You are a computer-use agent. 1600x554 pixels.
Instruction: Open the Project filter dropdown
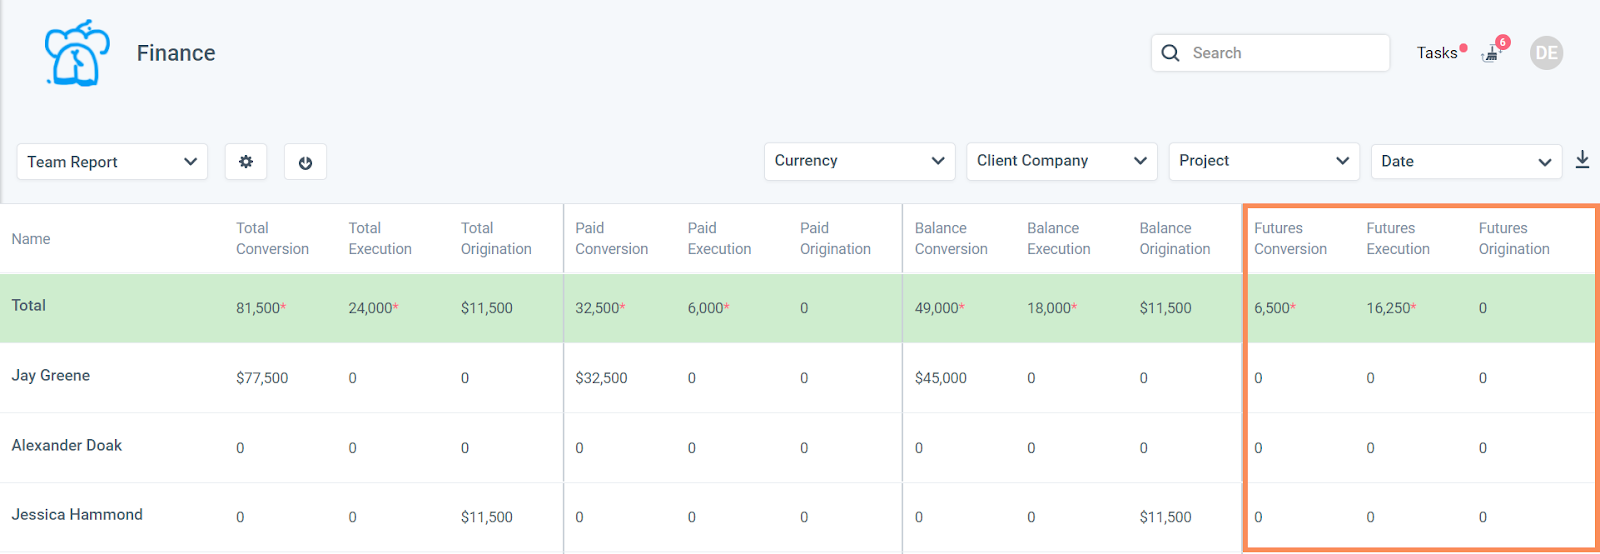(1264, 161)
